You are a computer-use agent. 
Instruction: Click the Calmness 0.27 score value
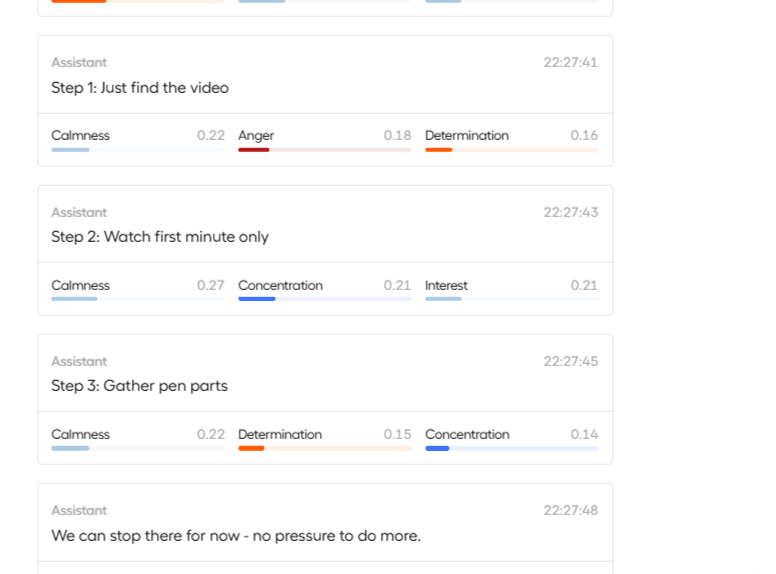210,286
